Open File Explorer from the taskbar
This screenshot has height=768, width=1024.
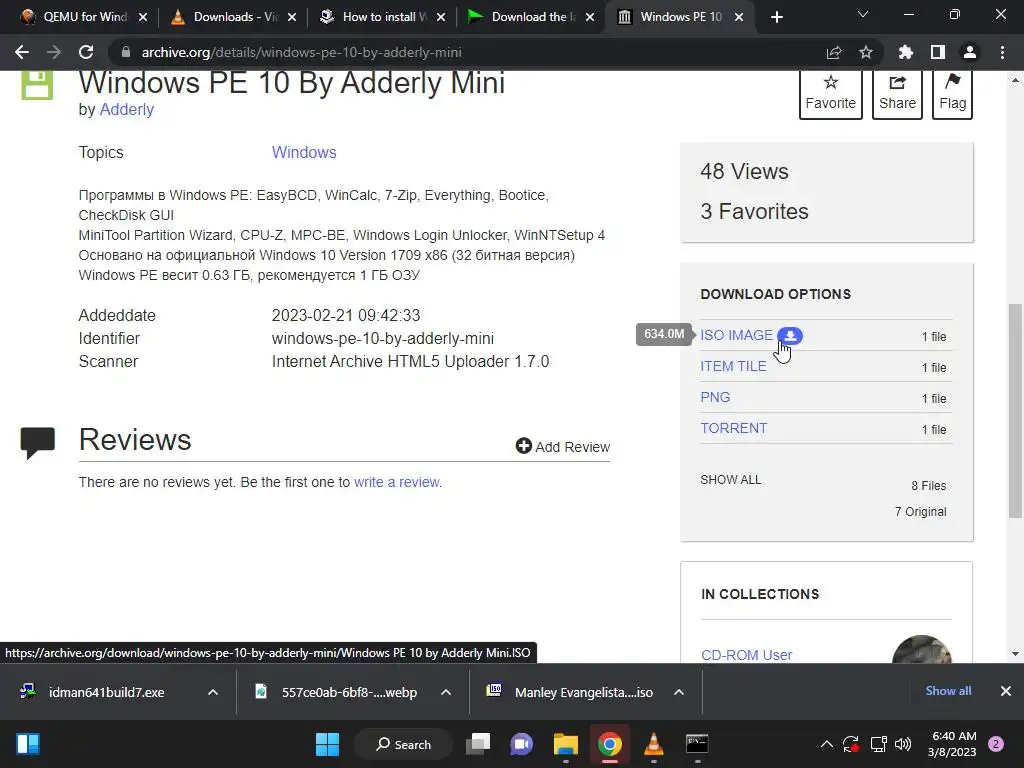pyautogui.click(x=566, y=744)
